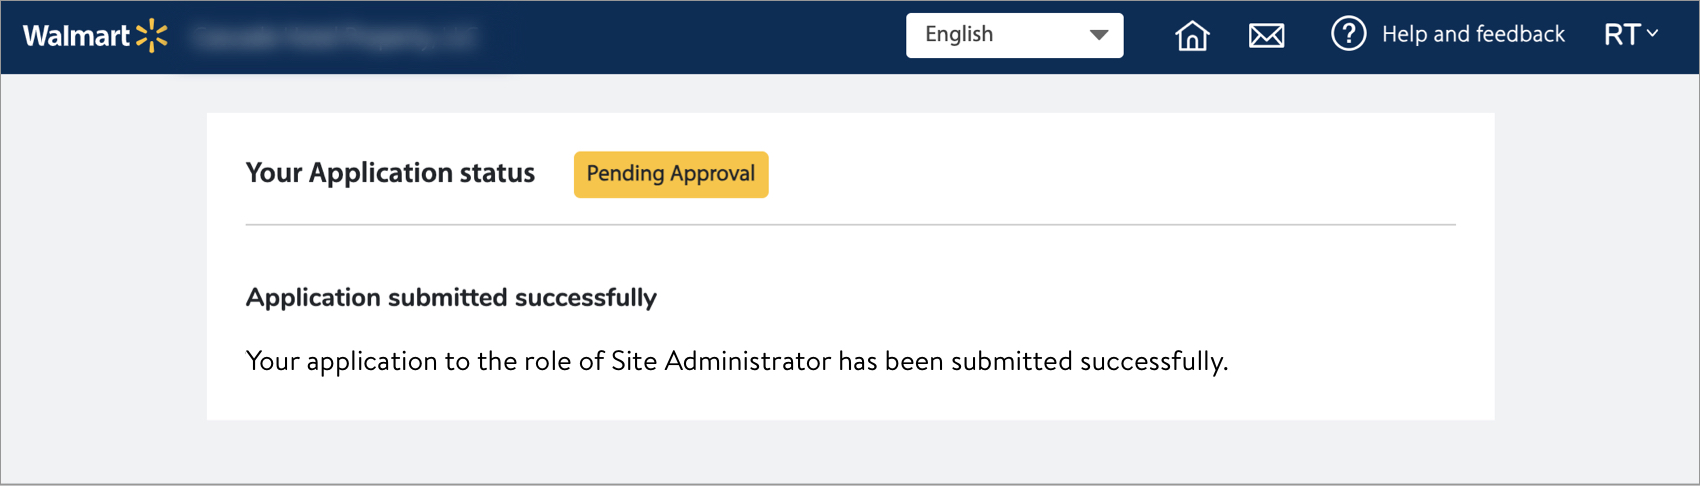Open the RT user account menu
Viewport: 1700px width, 486px height.
1622,35
